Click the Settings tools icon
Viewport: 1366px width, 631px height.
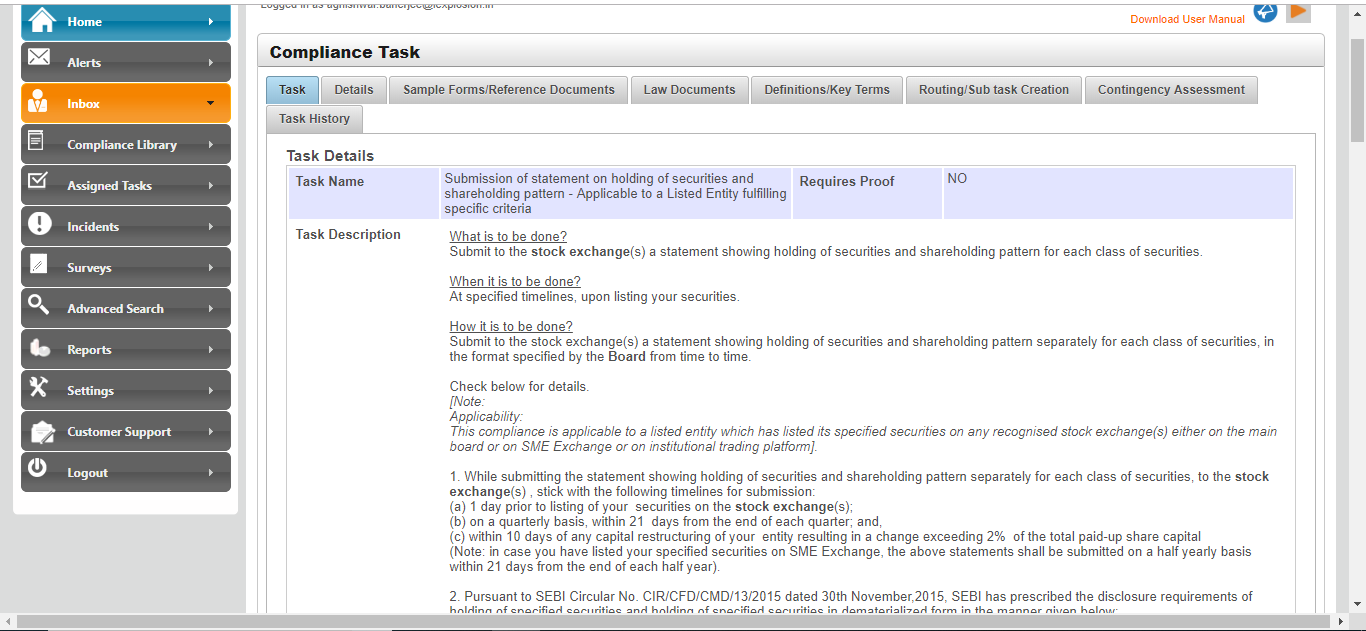[38, 387]
